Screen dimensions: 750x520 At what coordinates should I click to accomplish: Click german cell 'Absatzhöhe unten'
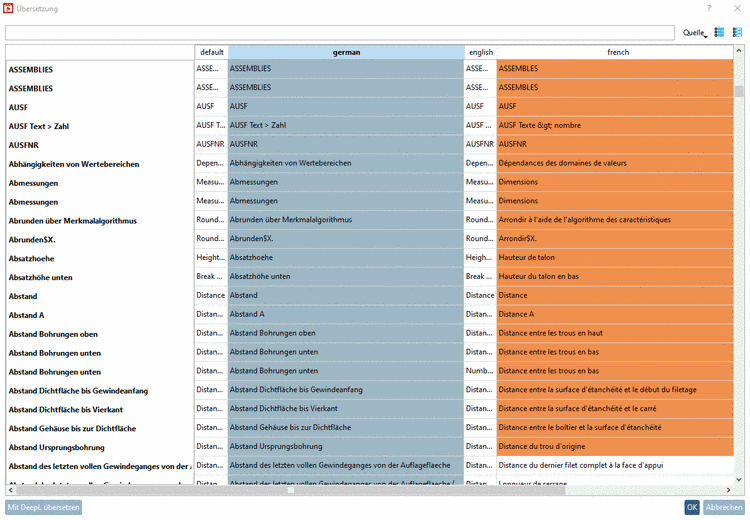[x=346, y=276]
